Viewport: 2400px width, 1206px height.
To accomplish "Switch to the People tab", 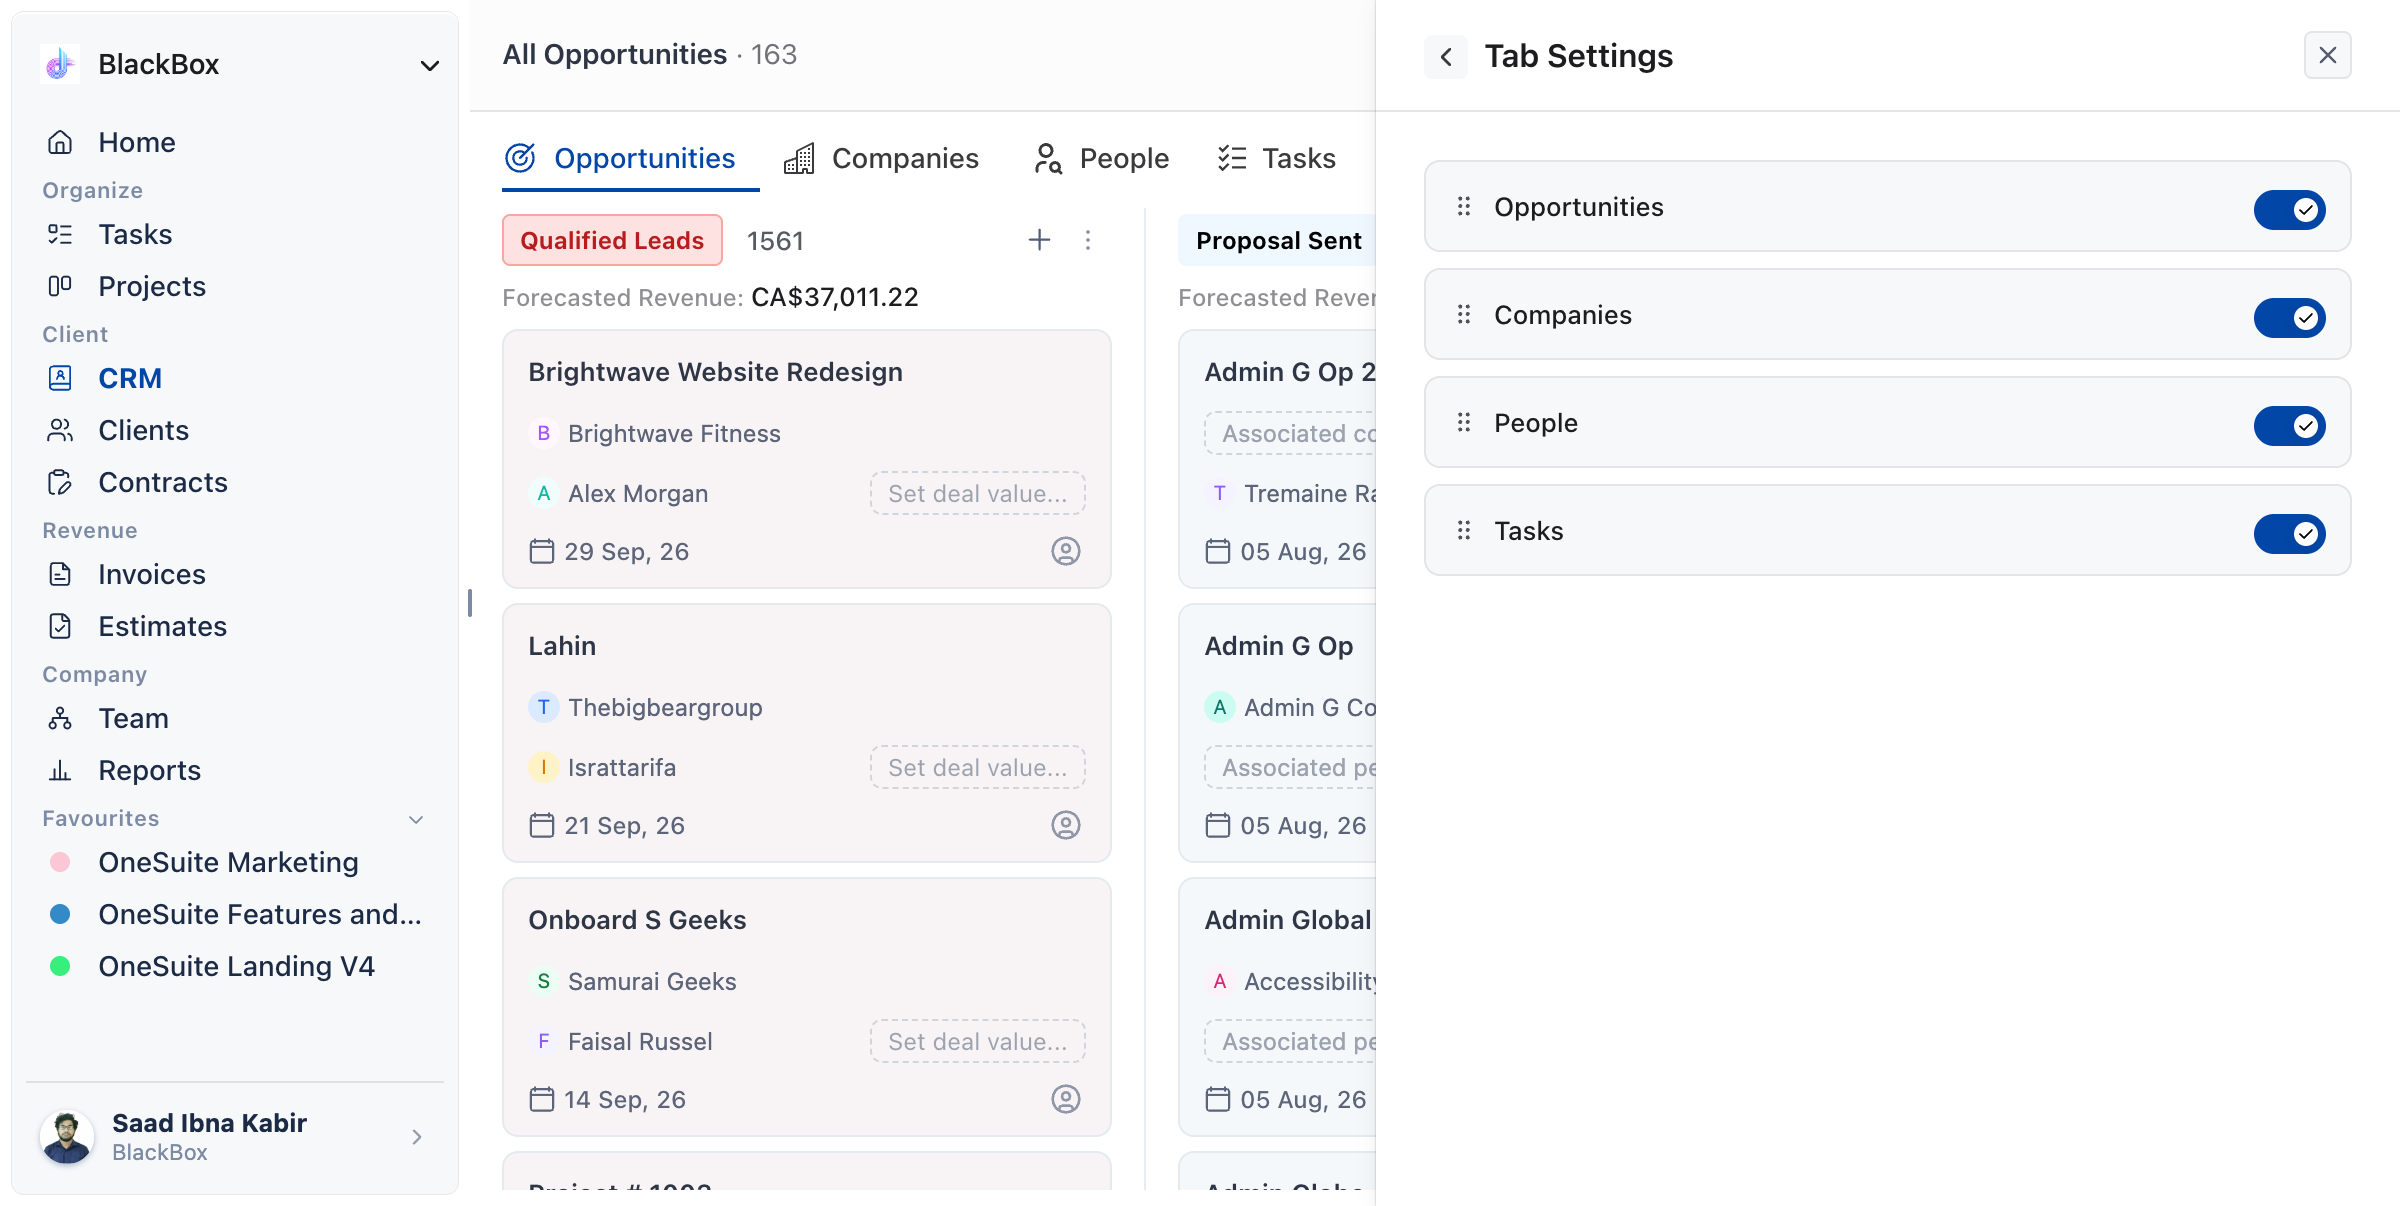I will click(1101, 158).
